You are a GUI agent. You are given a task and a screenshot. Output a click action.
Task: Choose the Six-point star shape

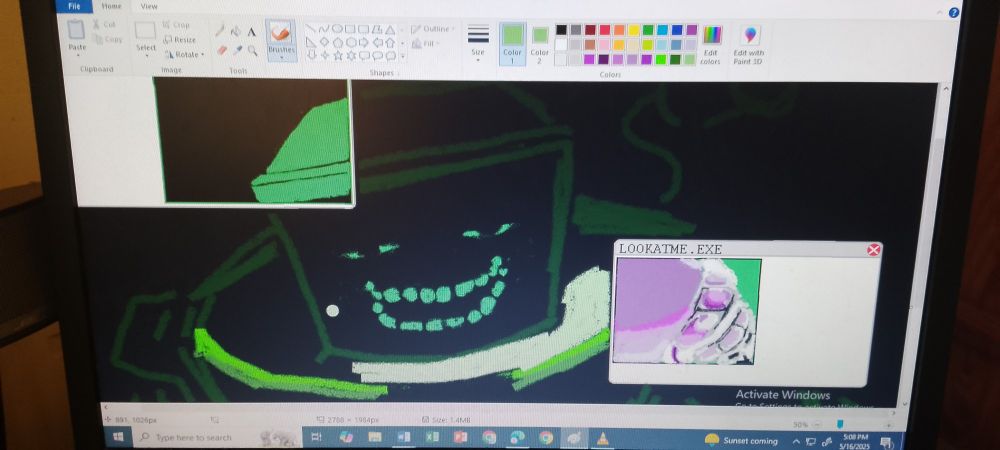point(351,55)
